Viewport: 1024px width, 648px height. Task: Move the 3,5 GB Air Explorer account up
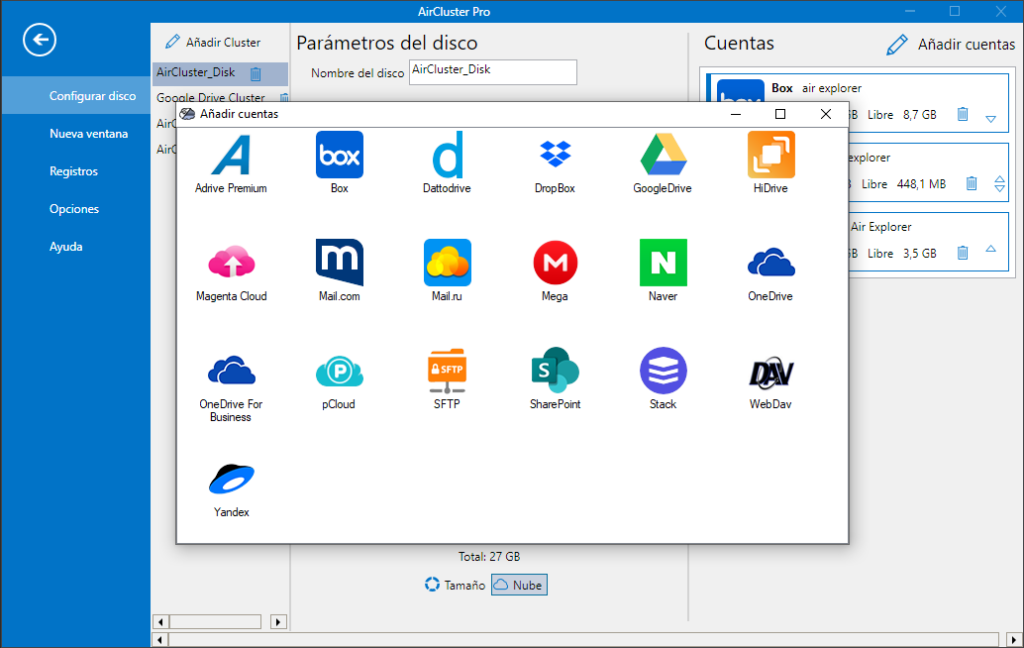pyautogui.click(x=991, y=249)
